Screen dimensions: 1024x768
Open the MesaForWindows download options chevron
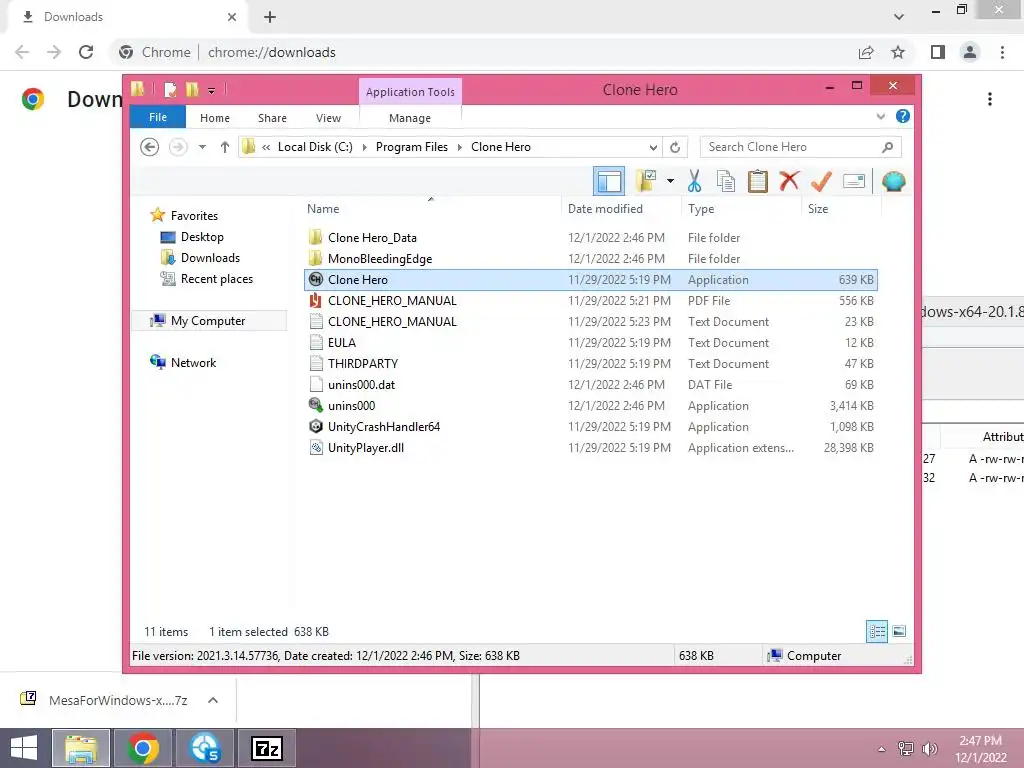213,700
